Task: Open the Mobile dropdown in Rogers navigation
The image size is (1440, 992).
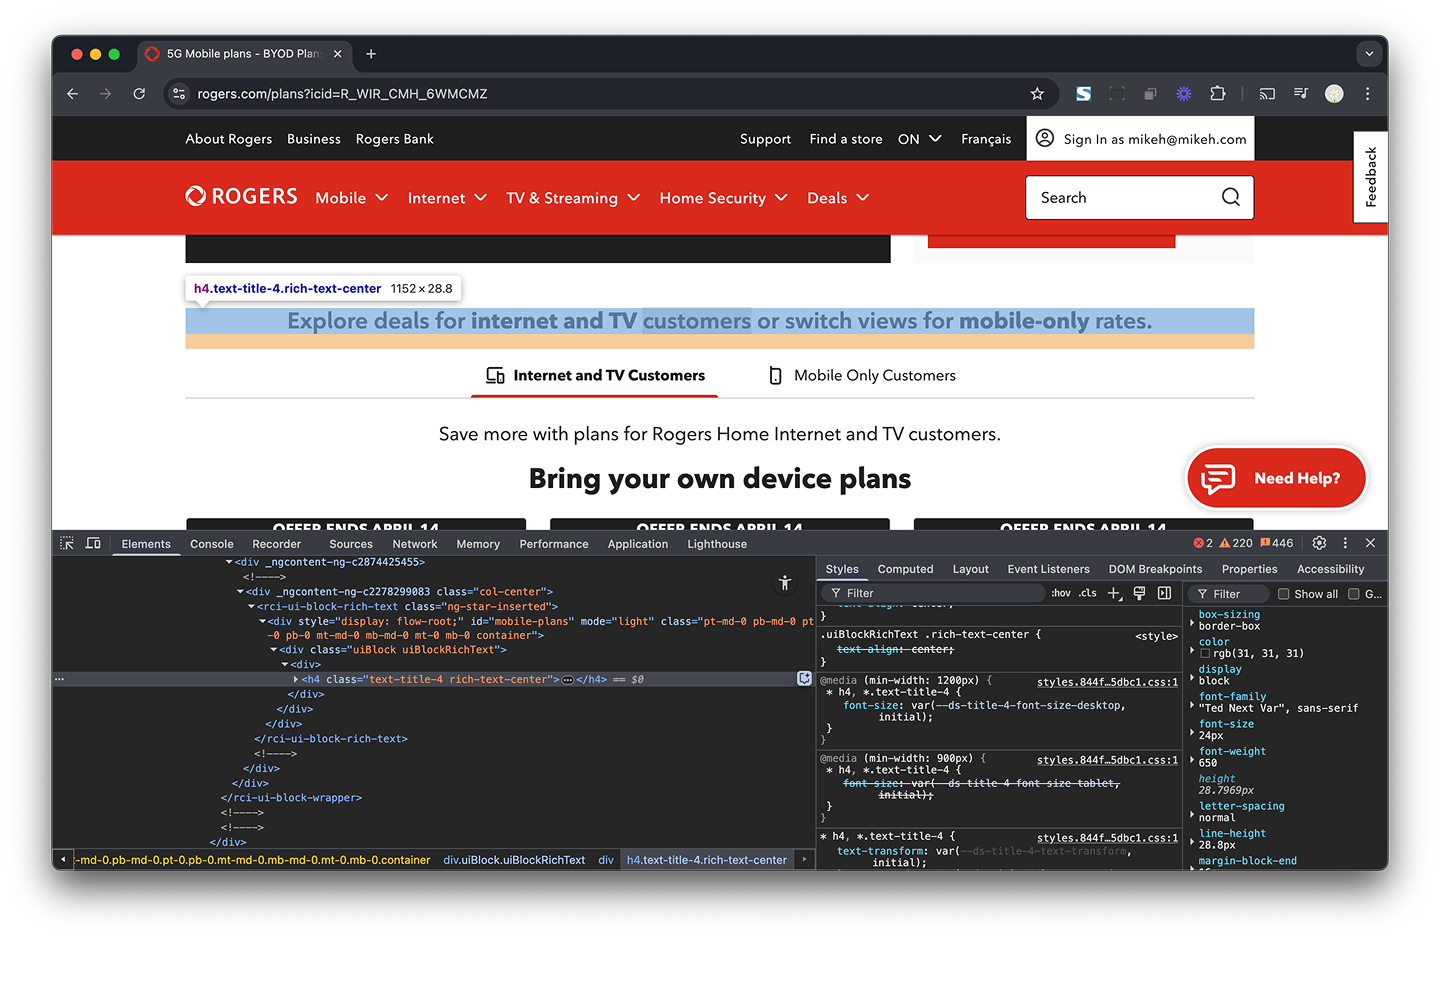Action: (x=352, y=198)
